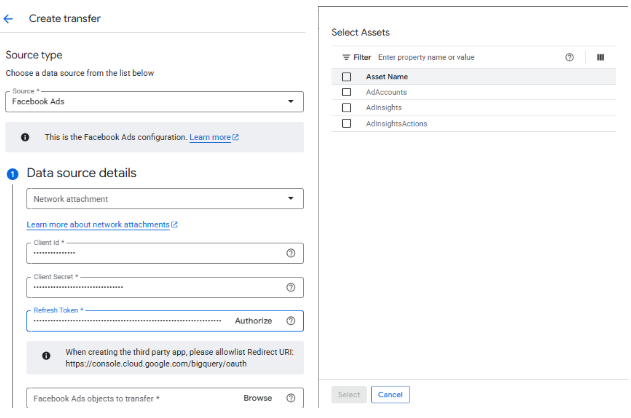Click the help icon in Client Id field
Viewport: 631px width, 418px height.
[x=291, y=254]
